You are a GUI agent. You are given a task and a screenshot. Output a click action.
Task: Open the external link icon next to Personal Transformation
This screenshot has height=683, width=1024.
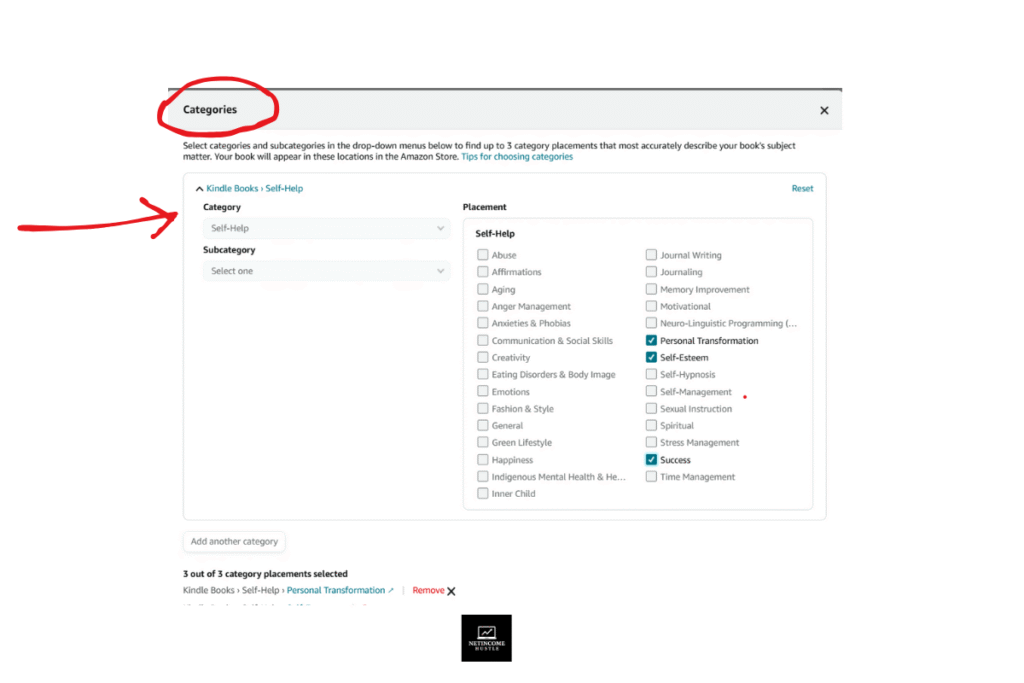click(391, 590)
